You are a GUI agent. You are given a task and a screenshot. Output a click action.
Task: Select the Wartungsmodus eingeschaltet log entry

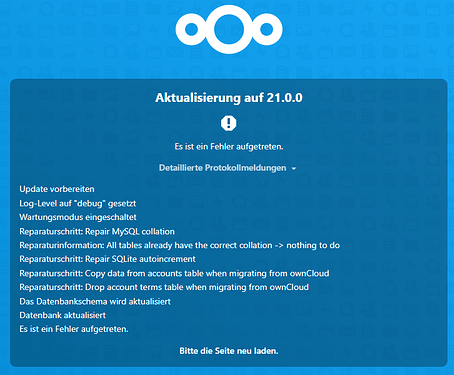(x=78, y=217)
